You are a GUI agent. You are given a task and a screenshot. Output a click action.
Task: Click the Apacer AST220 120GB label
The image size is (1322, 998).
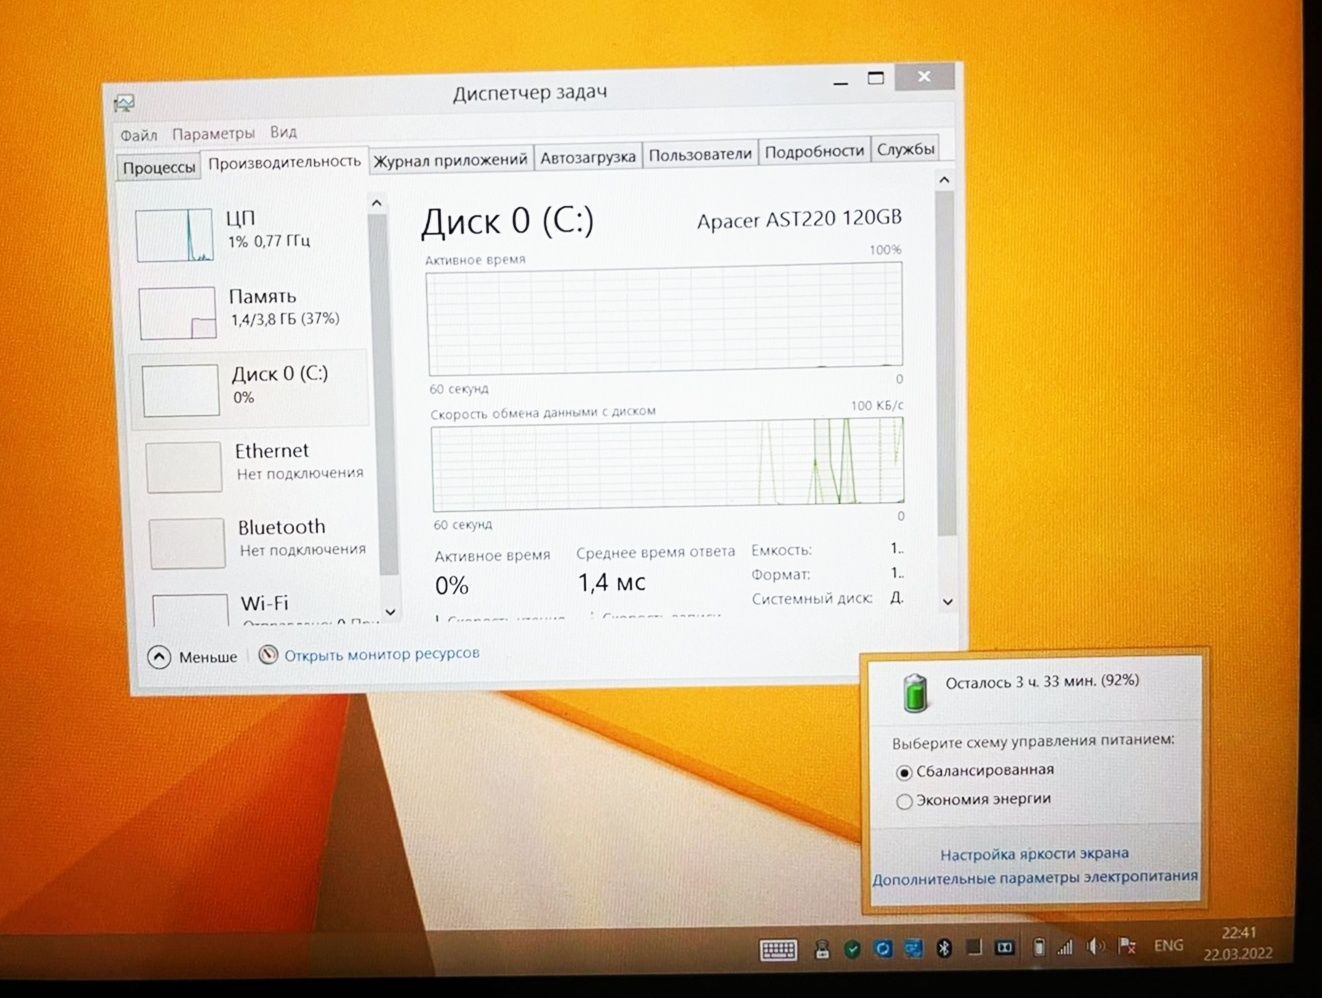click(x=799, y=219)
